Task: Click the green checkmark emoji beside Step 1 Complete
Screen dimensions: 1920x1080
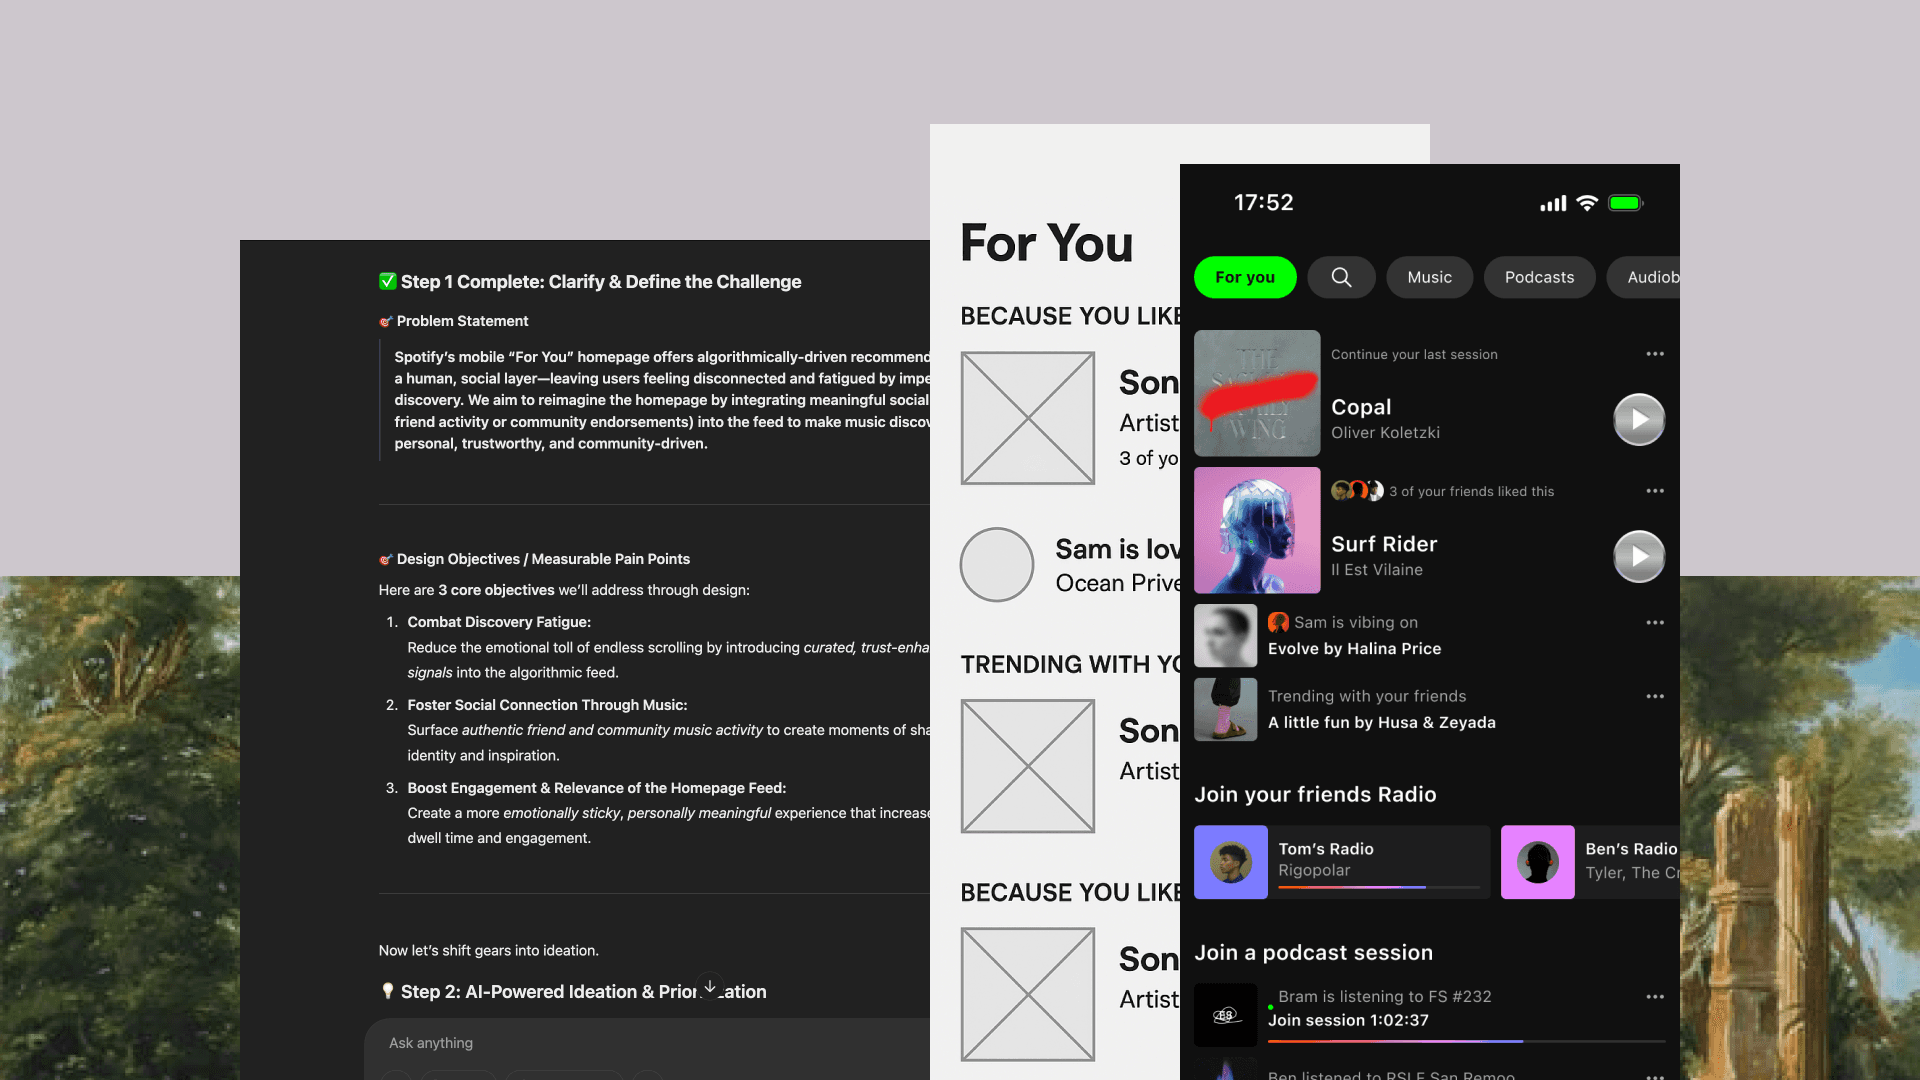Action: coord(387,282)
